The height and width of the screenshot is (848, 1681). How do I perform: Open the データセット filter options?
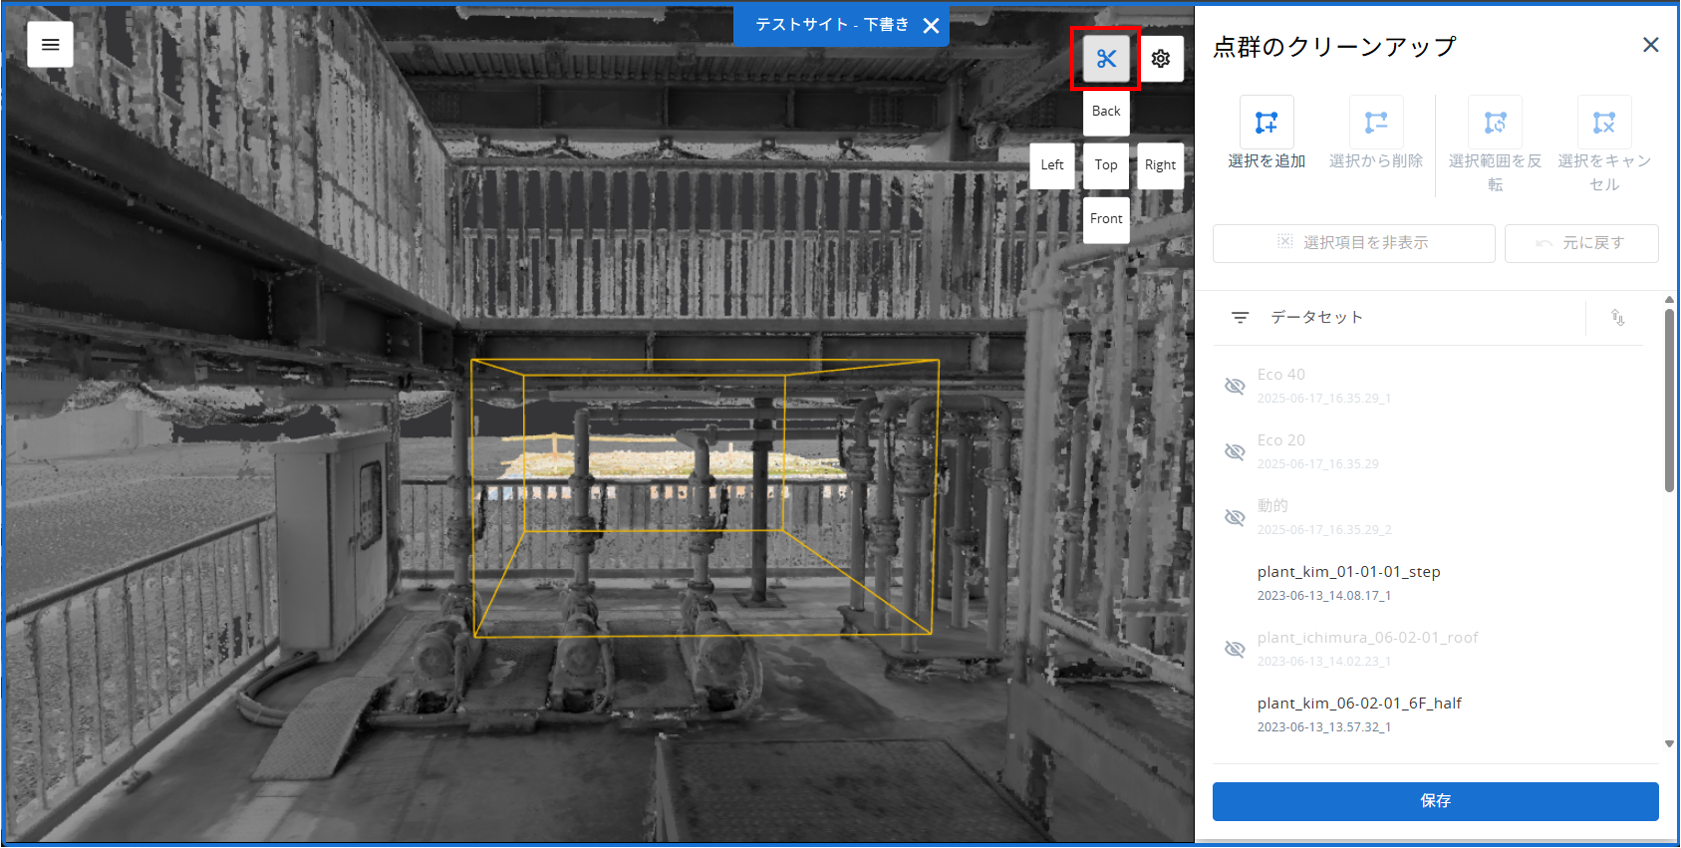(x=1240, y=317)
